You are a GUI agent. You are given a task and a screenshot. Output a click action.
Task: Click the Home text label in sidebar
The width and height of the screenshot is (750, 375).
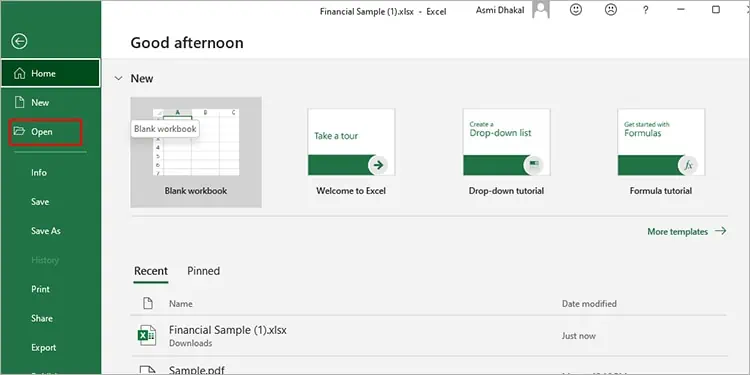(x=44, y=74)
